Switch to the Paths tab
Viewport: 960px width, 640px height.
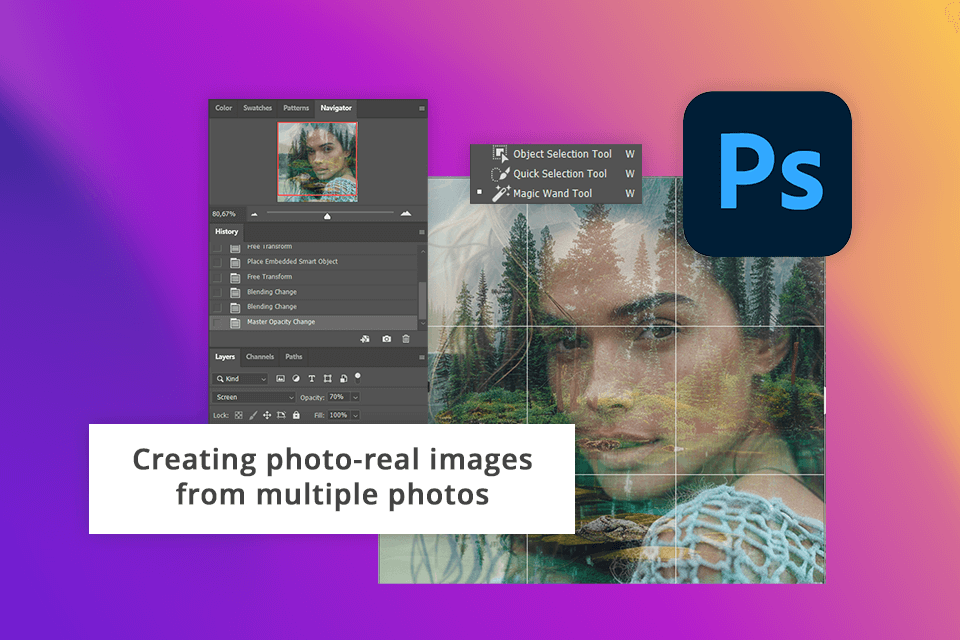click(293, 356)
